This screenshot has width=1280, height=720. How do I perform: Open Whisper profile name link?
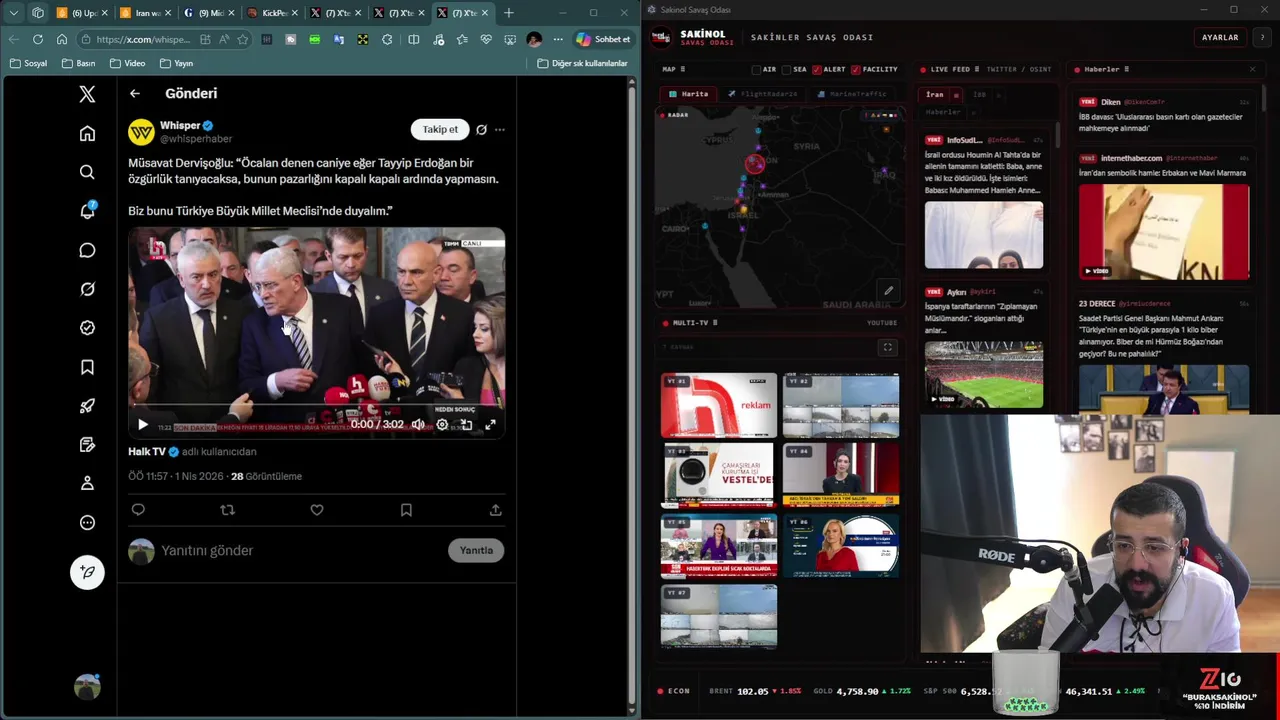pyautogui.click(x=180, y=125)
